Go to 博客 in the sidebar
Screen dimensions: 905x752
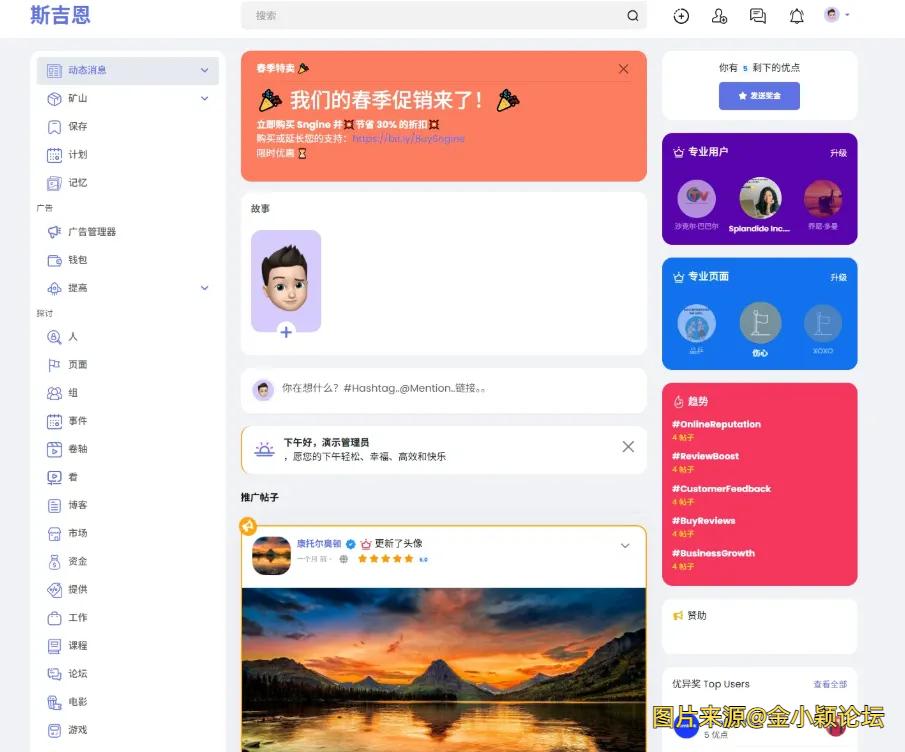77,505
